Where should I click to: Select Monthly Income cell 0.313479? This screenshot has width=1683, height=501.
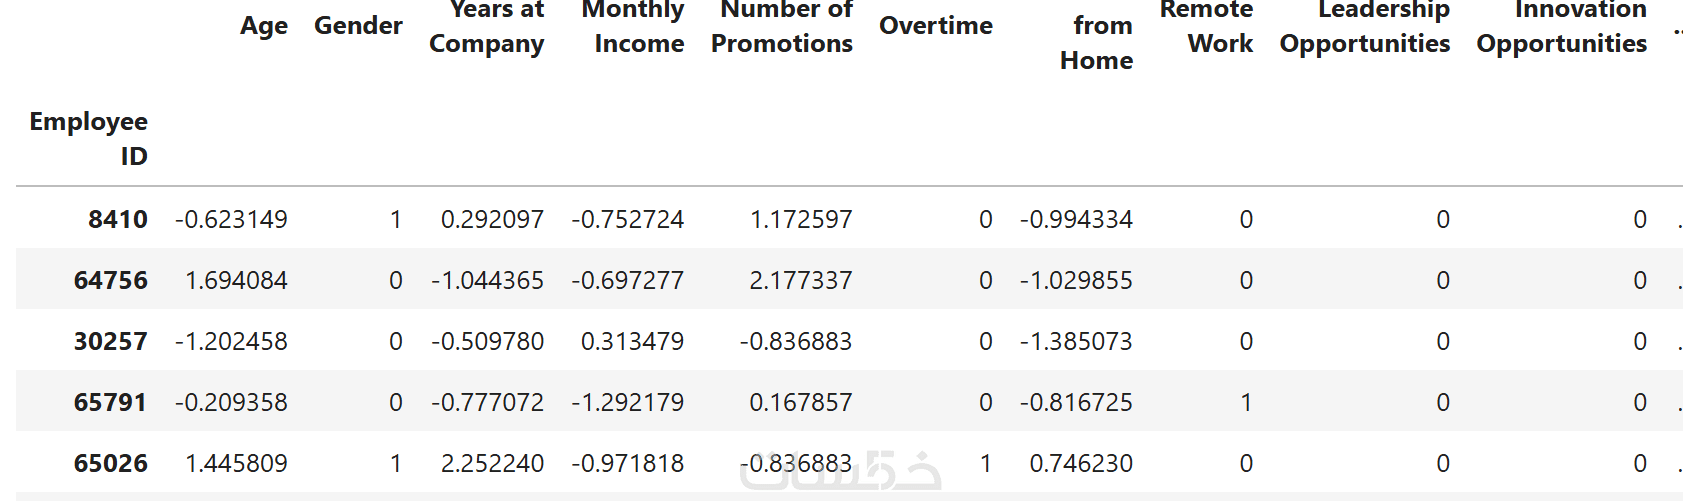point(633,342)
